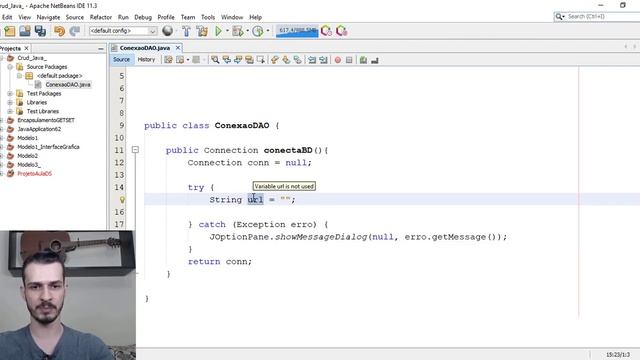Click the lightbulb hint on line 15
This screenshot has height=360, width=640.
click(122, 200)
